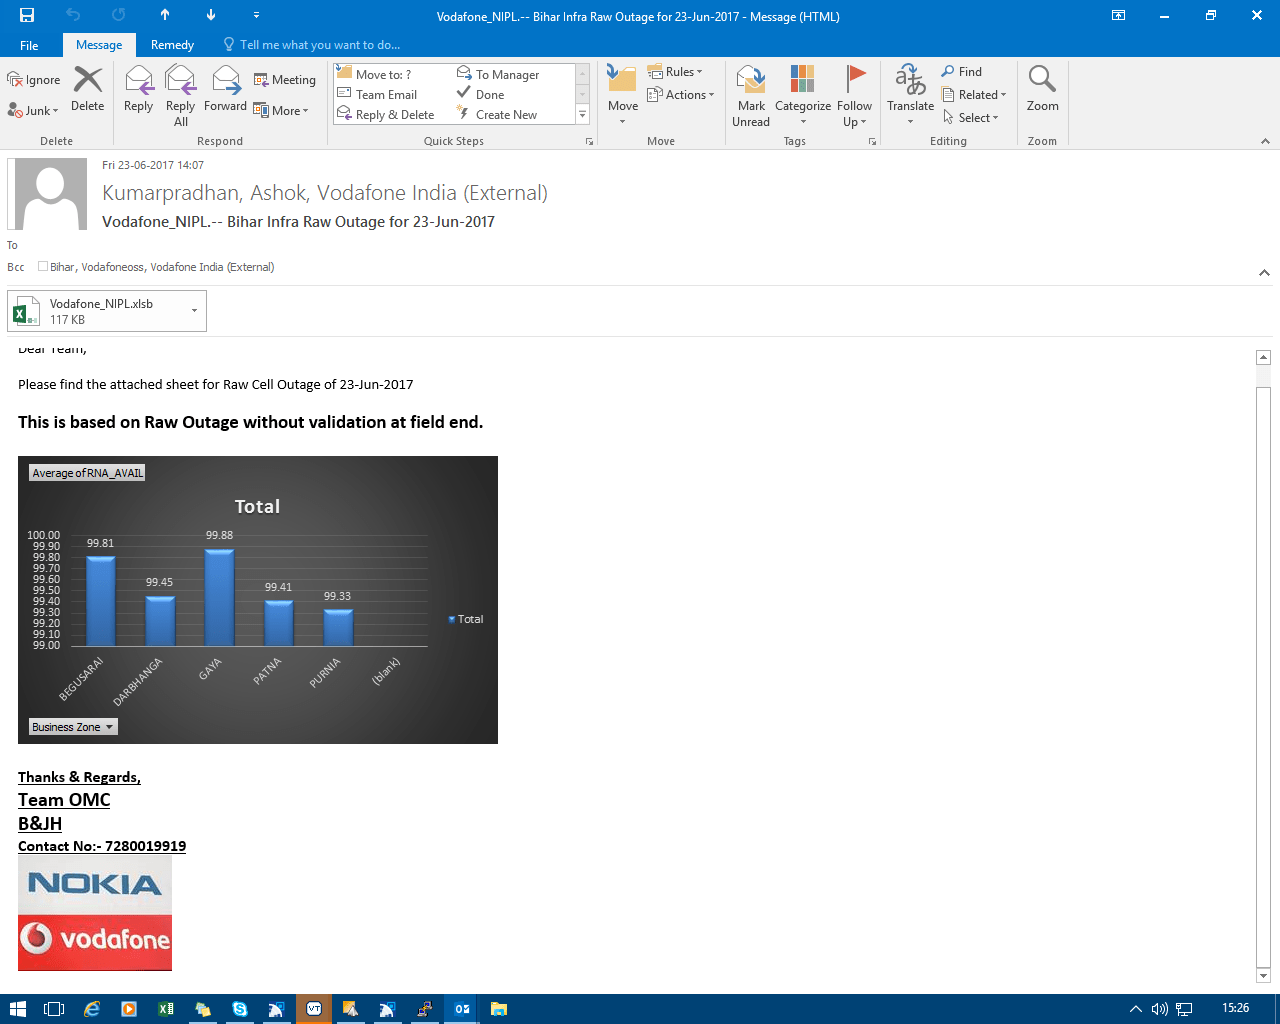Switch to the Remedy tab
1280x1024 pixels.
click(x=172, y=45)
